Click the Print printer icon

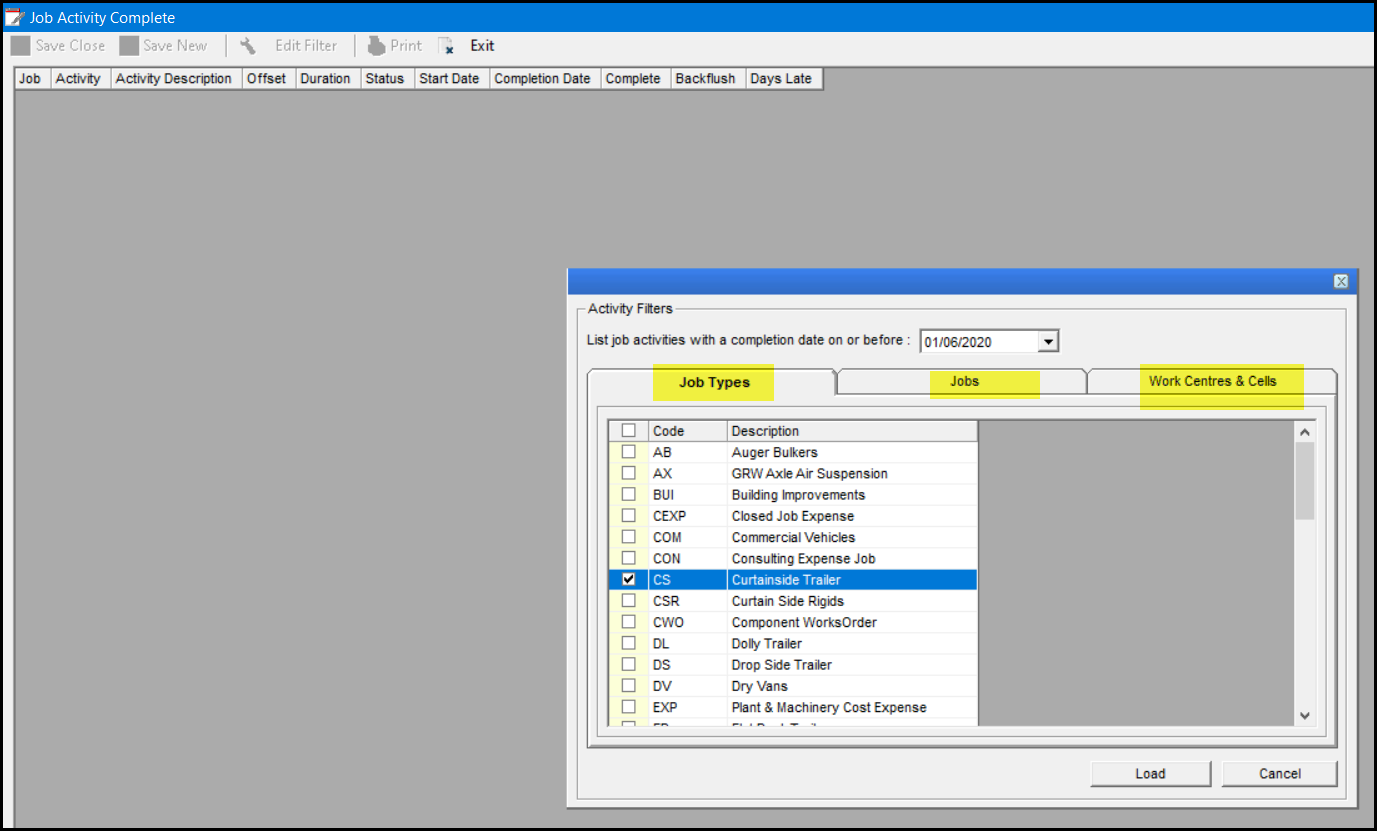pos(376,46)
